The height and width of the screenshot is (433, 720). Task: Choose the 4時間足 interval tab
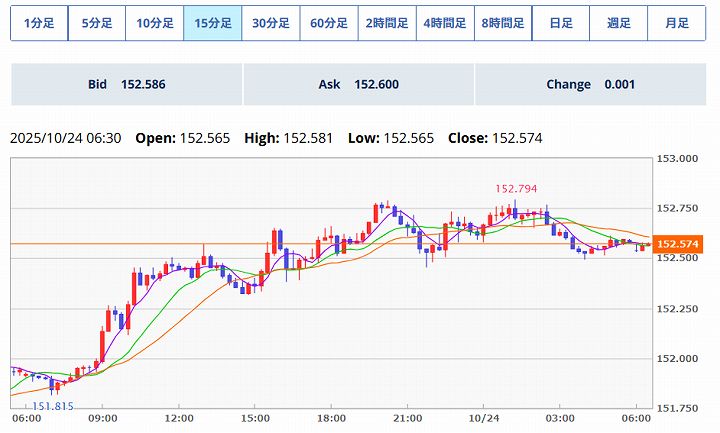point(445,23)
